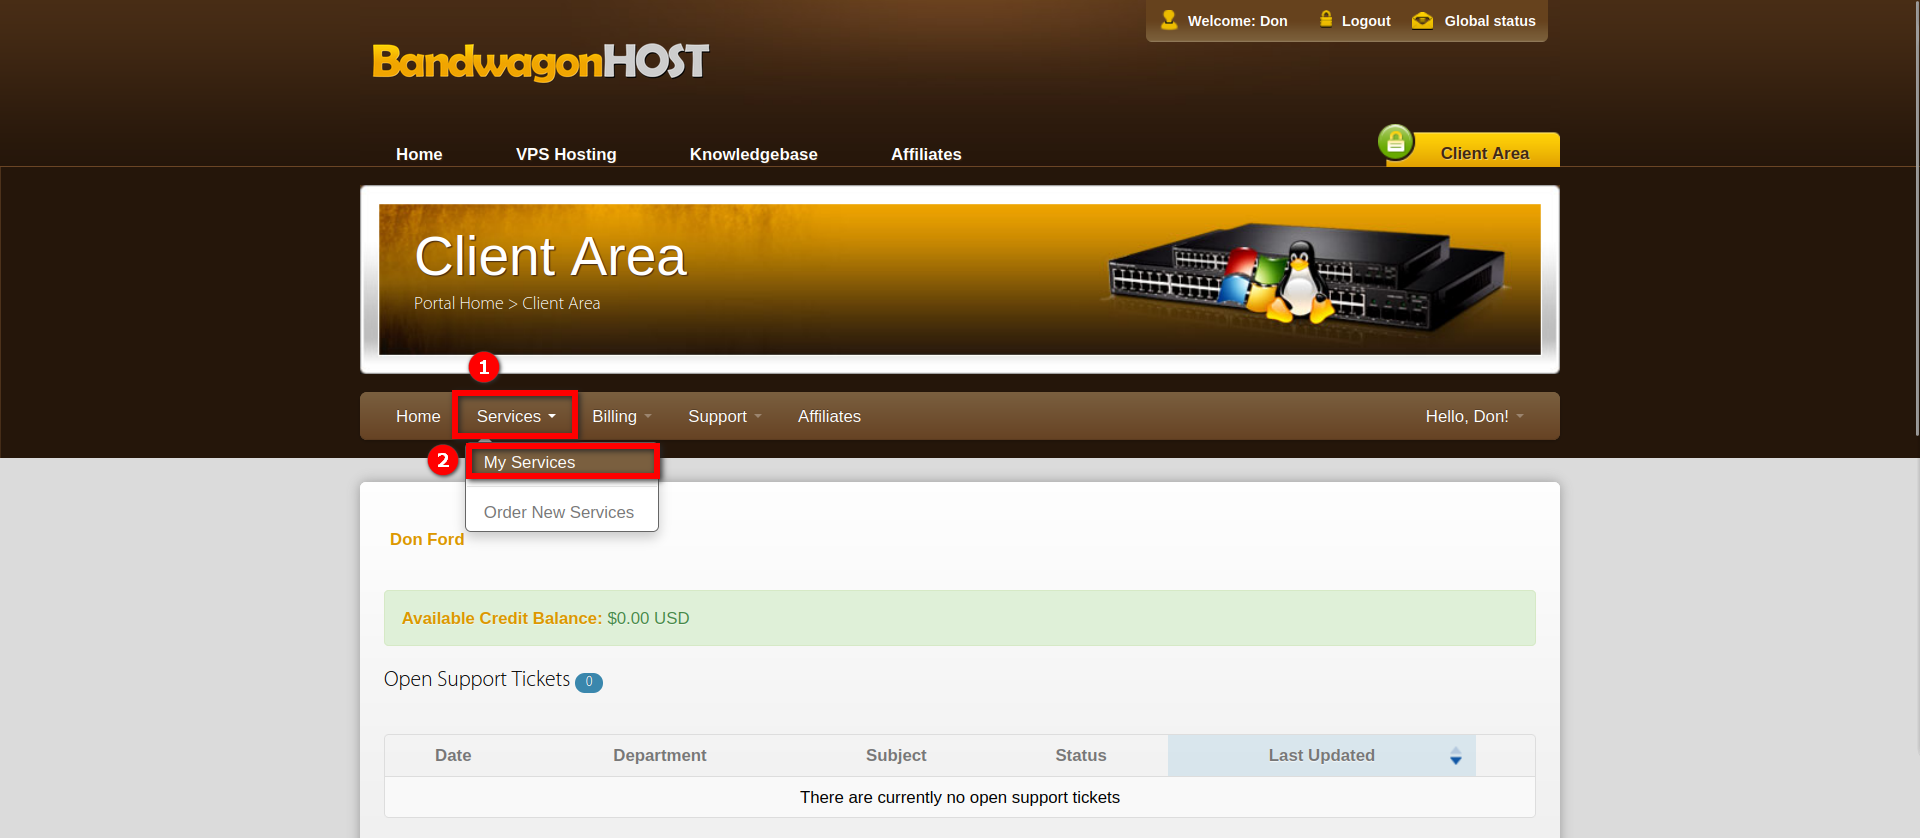Click the user icon beside Welcome: Don
Screen dimensions: 1920x838
tap(1168, 20)
